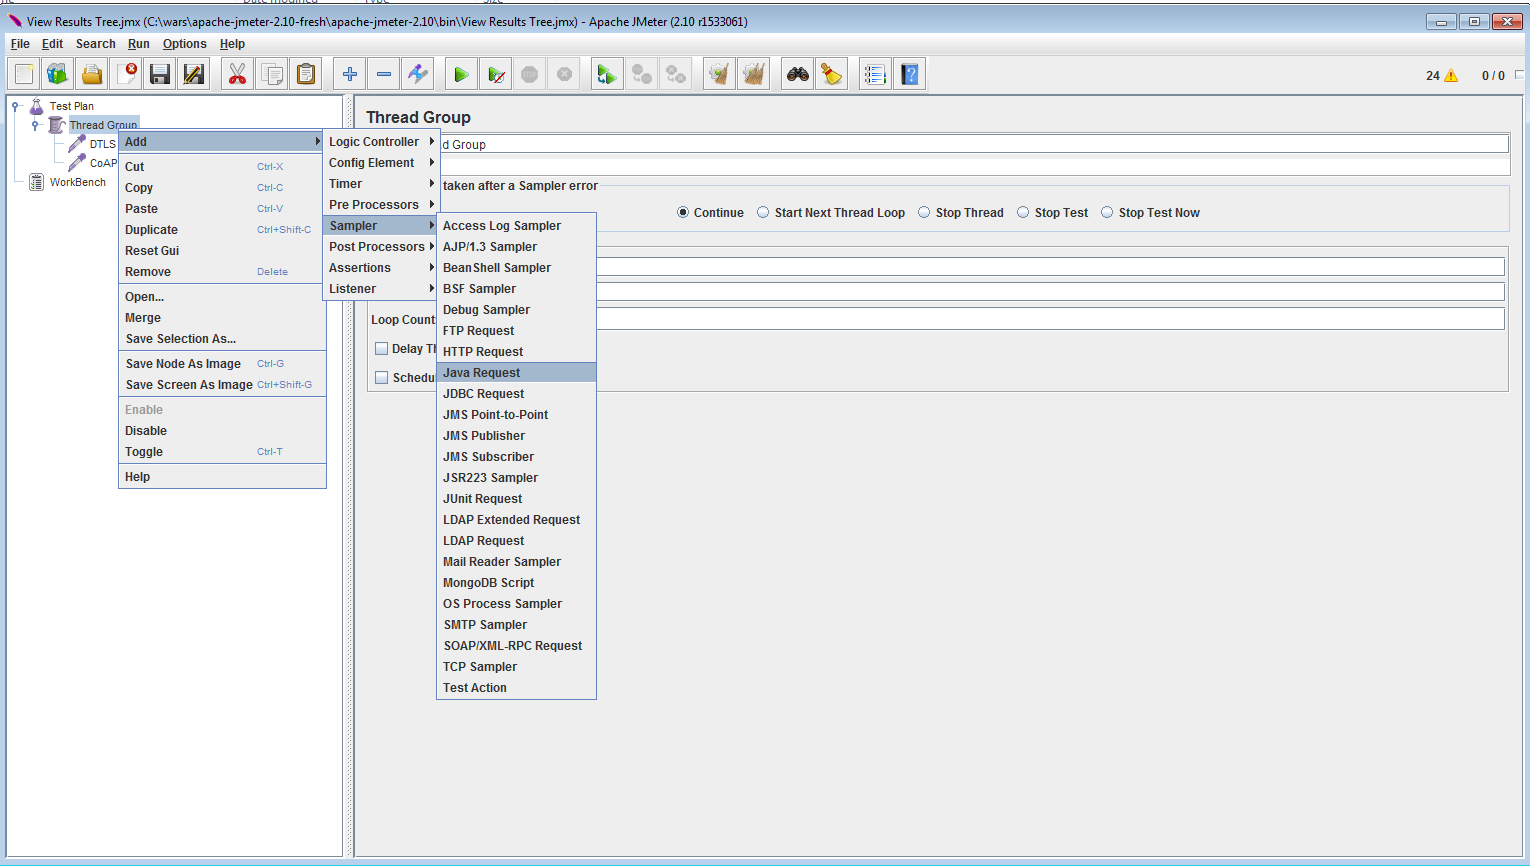This screenshot has height=866, width=1530.
Task: Click the Shutdown test icon
Action: 564,74
